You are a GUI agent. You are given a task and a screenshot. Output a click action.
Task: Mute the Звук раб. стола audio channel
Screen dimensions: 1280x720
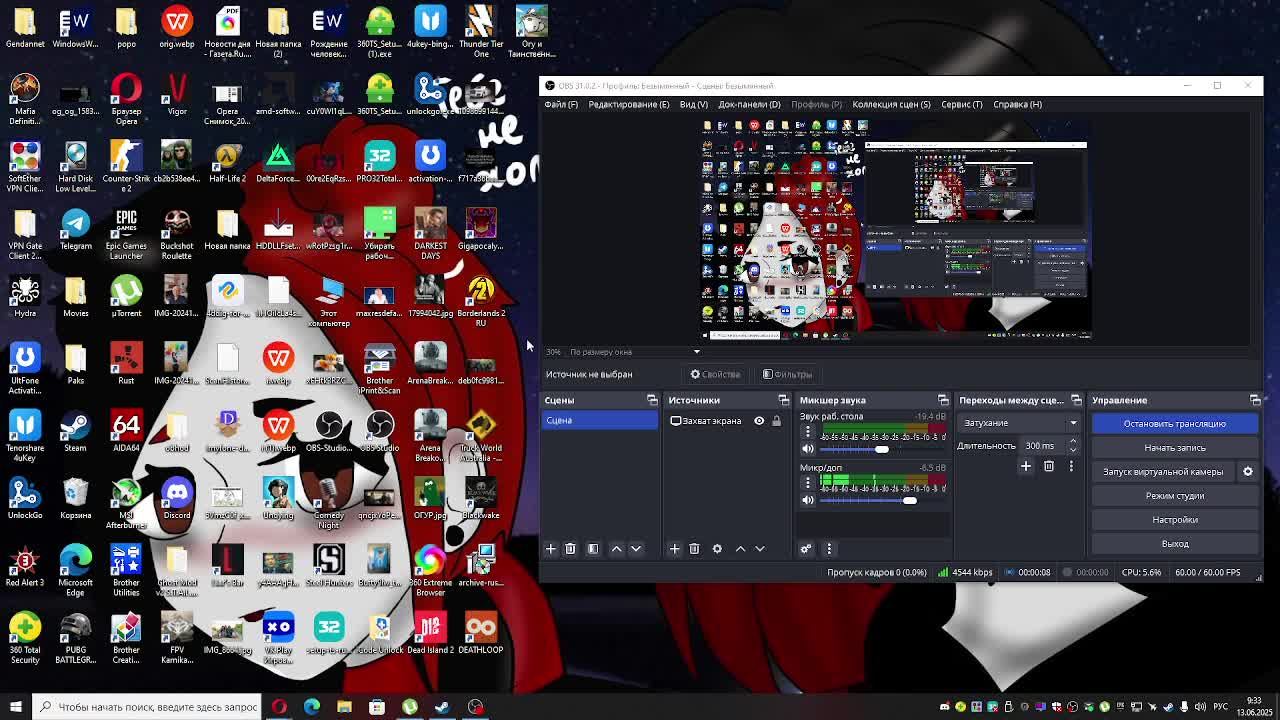pyautogui.click(x=808, y=449)
